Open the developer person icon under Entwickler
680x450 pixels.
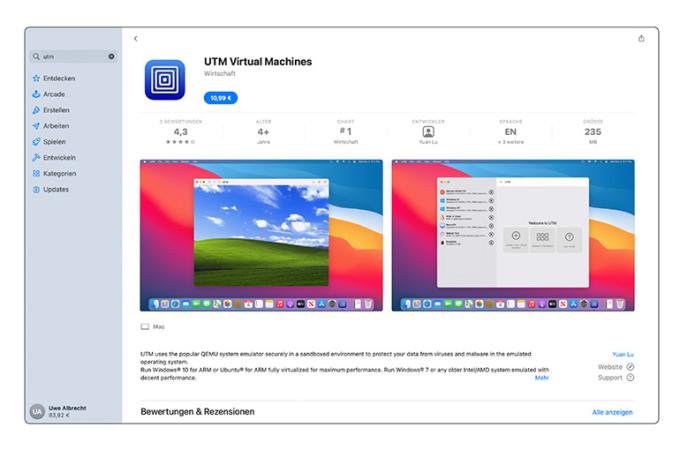pos(428,131)
